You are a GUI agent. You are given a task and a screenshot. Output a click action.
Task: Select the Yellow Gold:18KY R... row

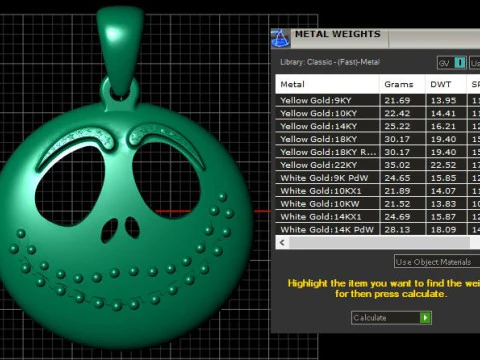click(x=378, y=152)
